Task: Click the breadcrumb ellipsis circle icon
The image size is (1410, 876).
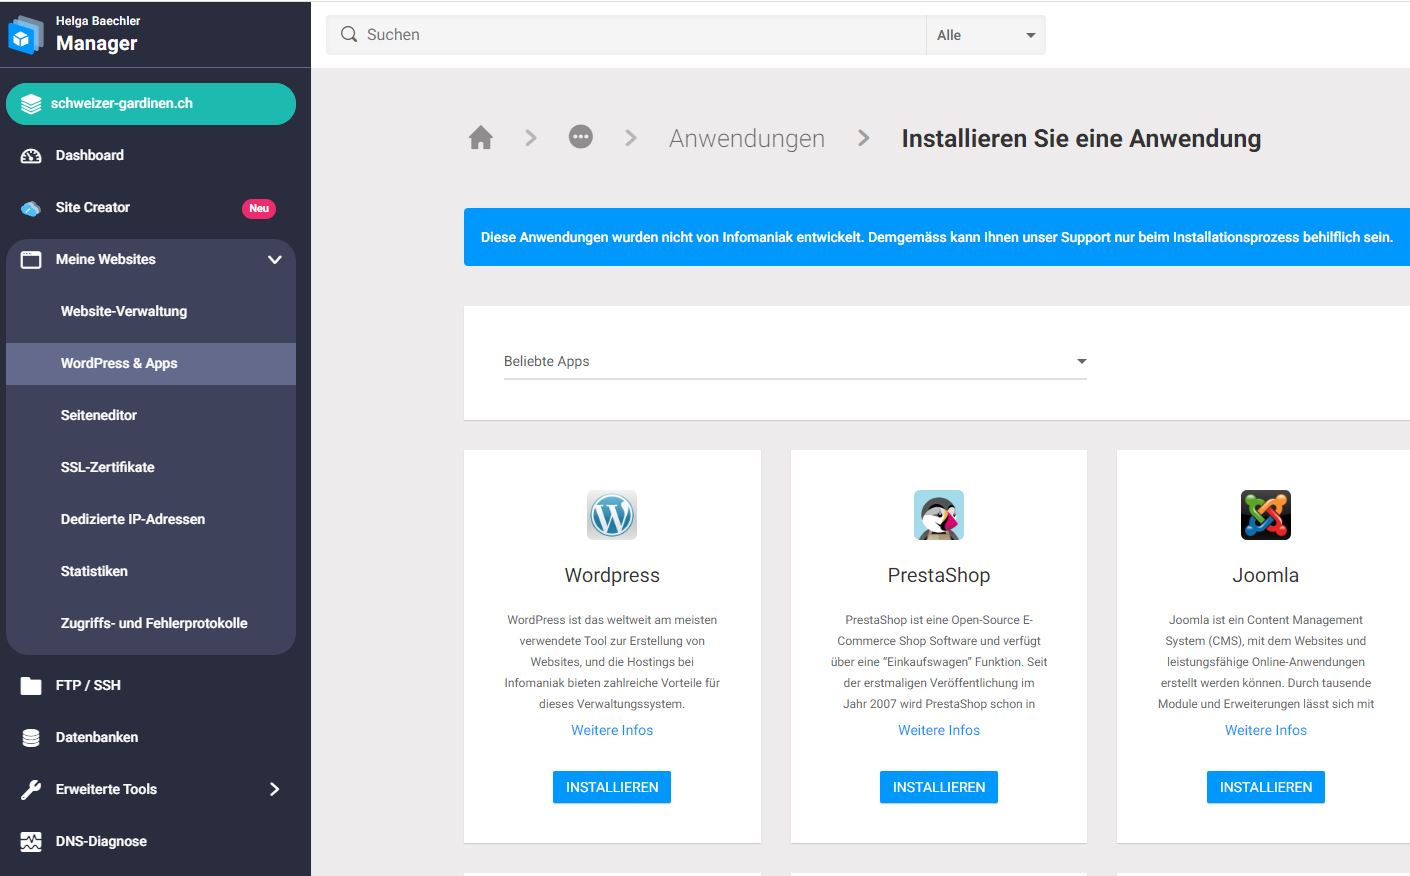Action: coord(581,137)
